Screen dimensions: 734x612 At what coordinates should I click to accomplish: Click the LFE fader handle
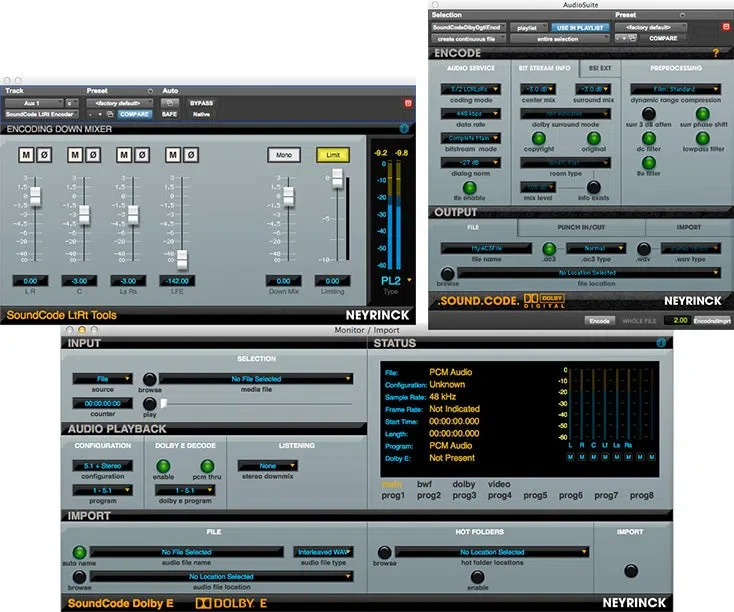[x=182, y=260]
